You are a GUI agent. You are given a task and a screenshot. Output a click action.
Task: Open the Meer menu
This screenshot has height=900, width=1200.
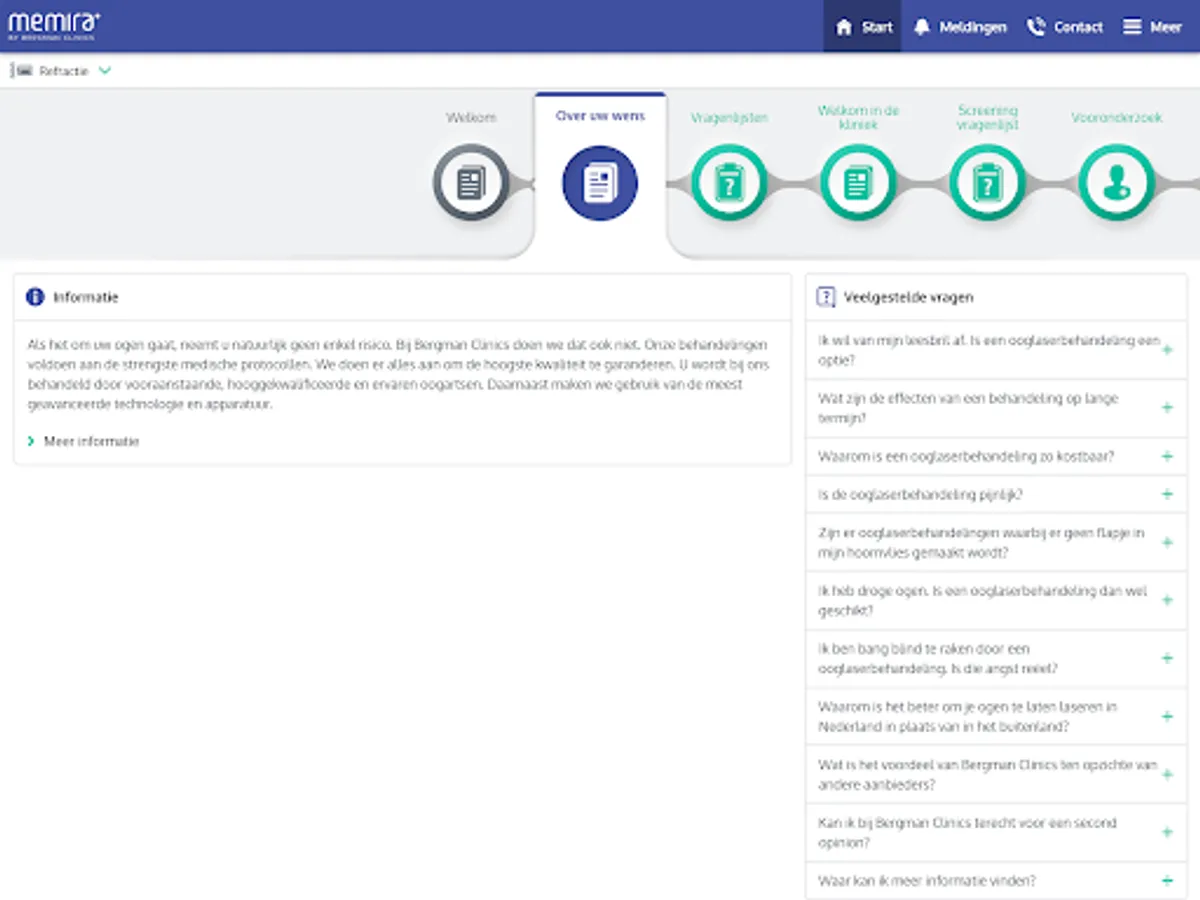point(1152,26)
